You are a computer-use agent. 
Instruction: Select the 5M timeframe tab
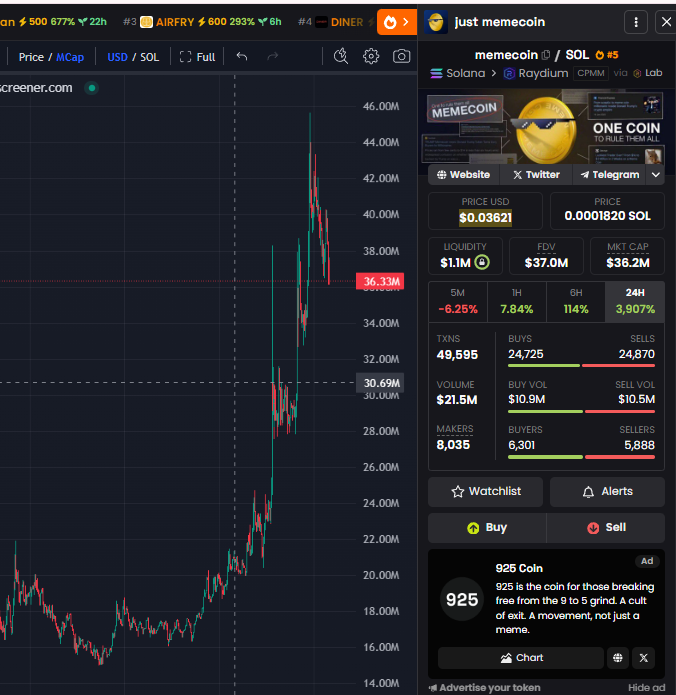(x=457, y=301)
